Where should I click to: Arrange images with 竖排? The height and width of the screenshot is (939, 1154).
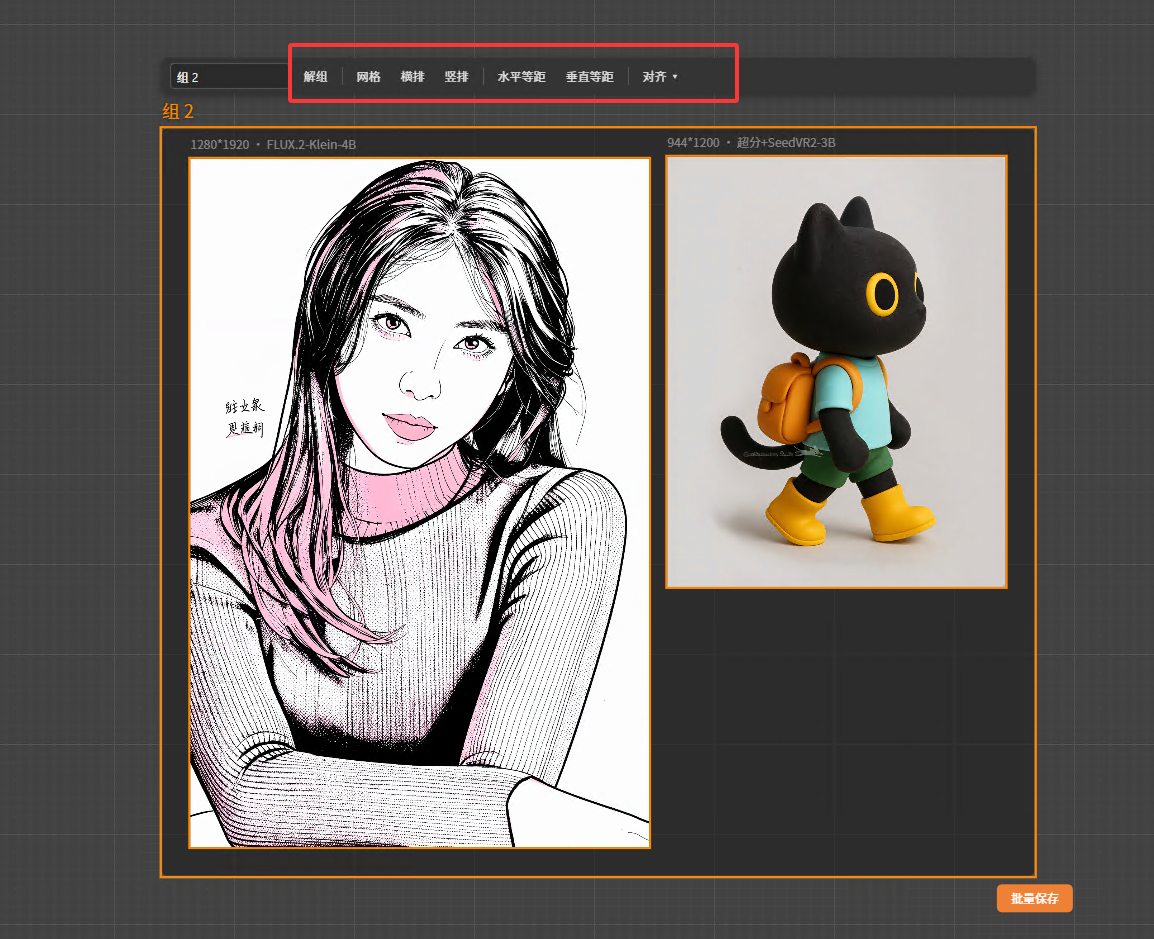(456, 77)
